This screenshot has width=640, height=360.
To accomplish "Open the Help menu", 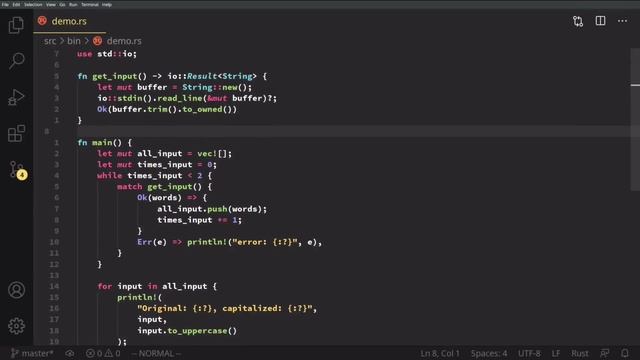I will [107, 4].
